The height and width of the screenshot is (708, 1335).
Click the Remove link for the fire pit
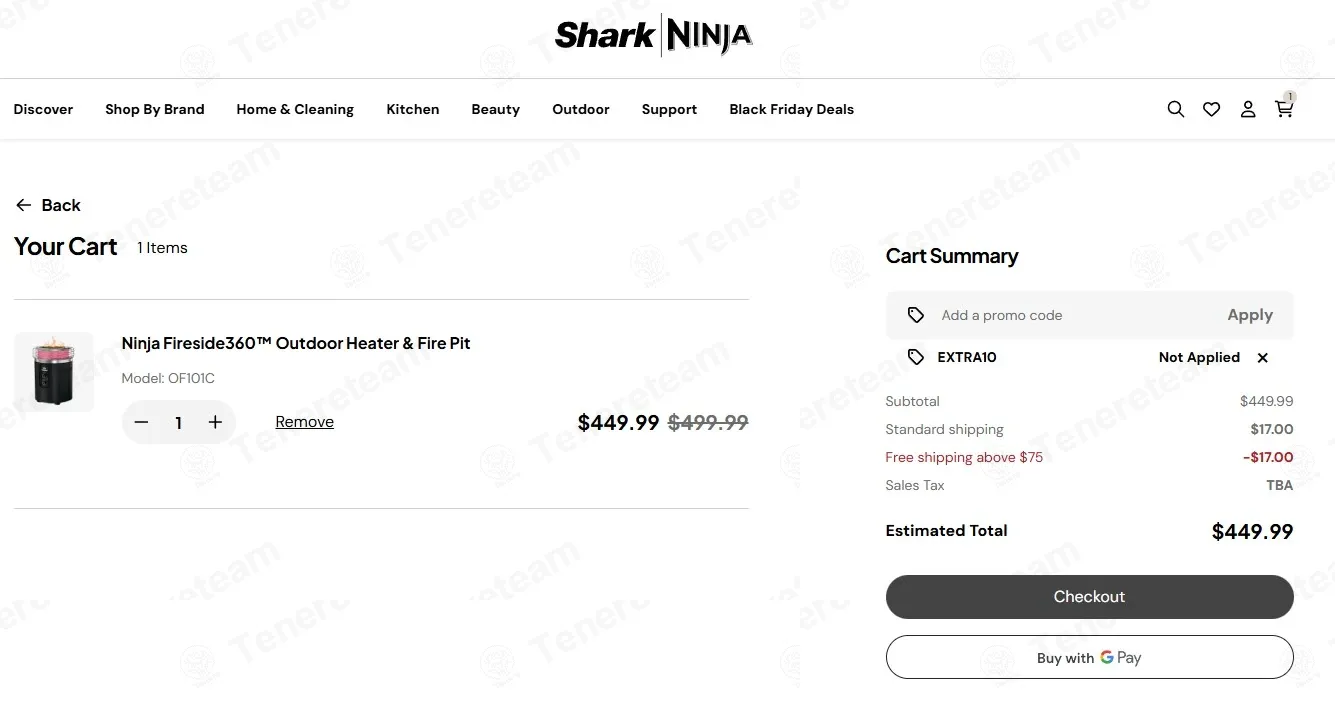pyautogui.click(x=305, y=422)
